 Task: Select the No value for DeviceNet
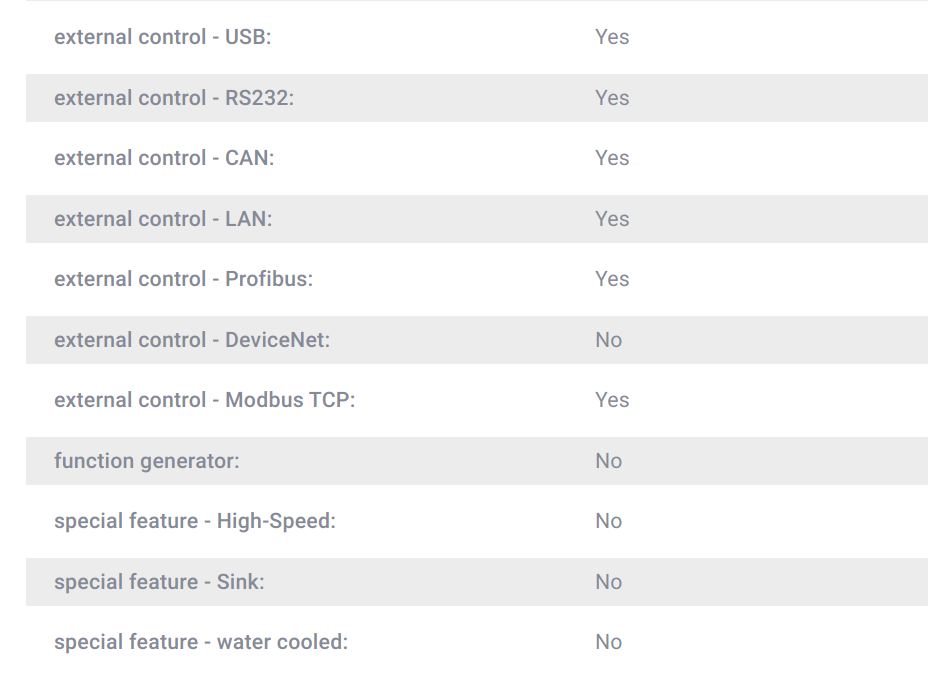point(608,340)
